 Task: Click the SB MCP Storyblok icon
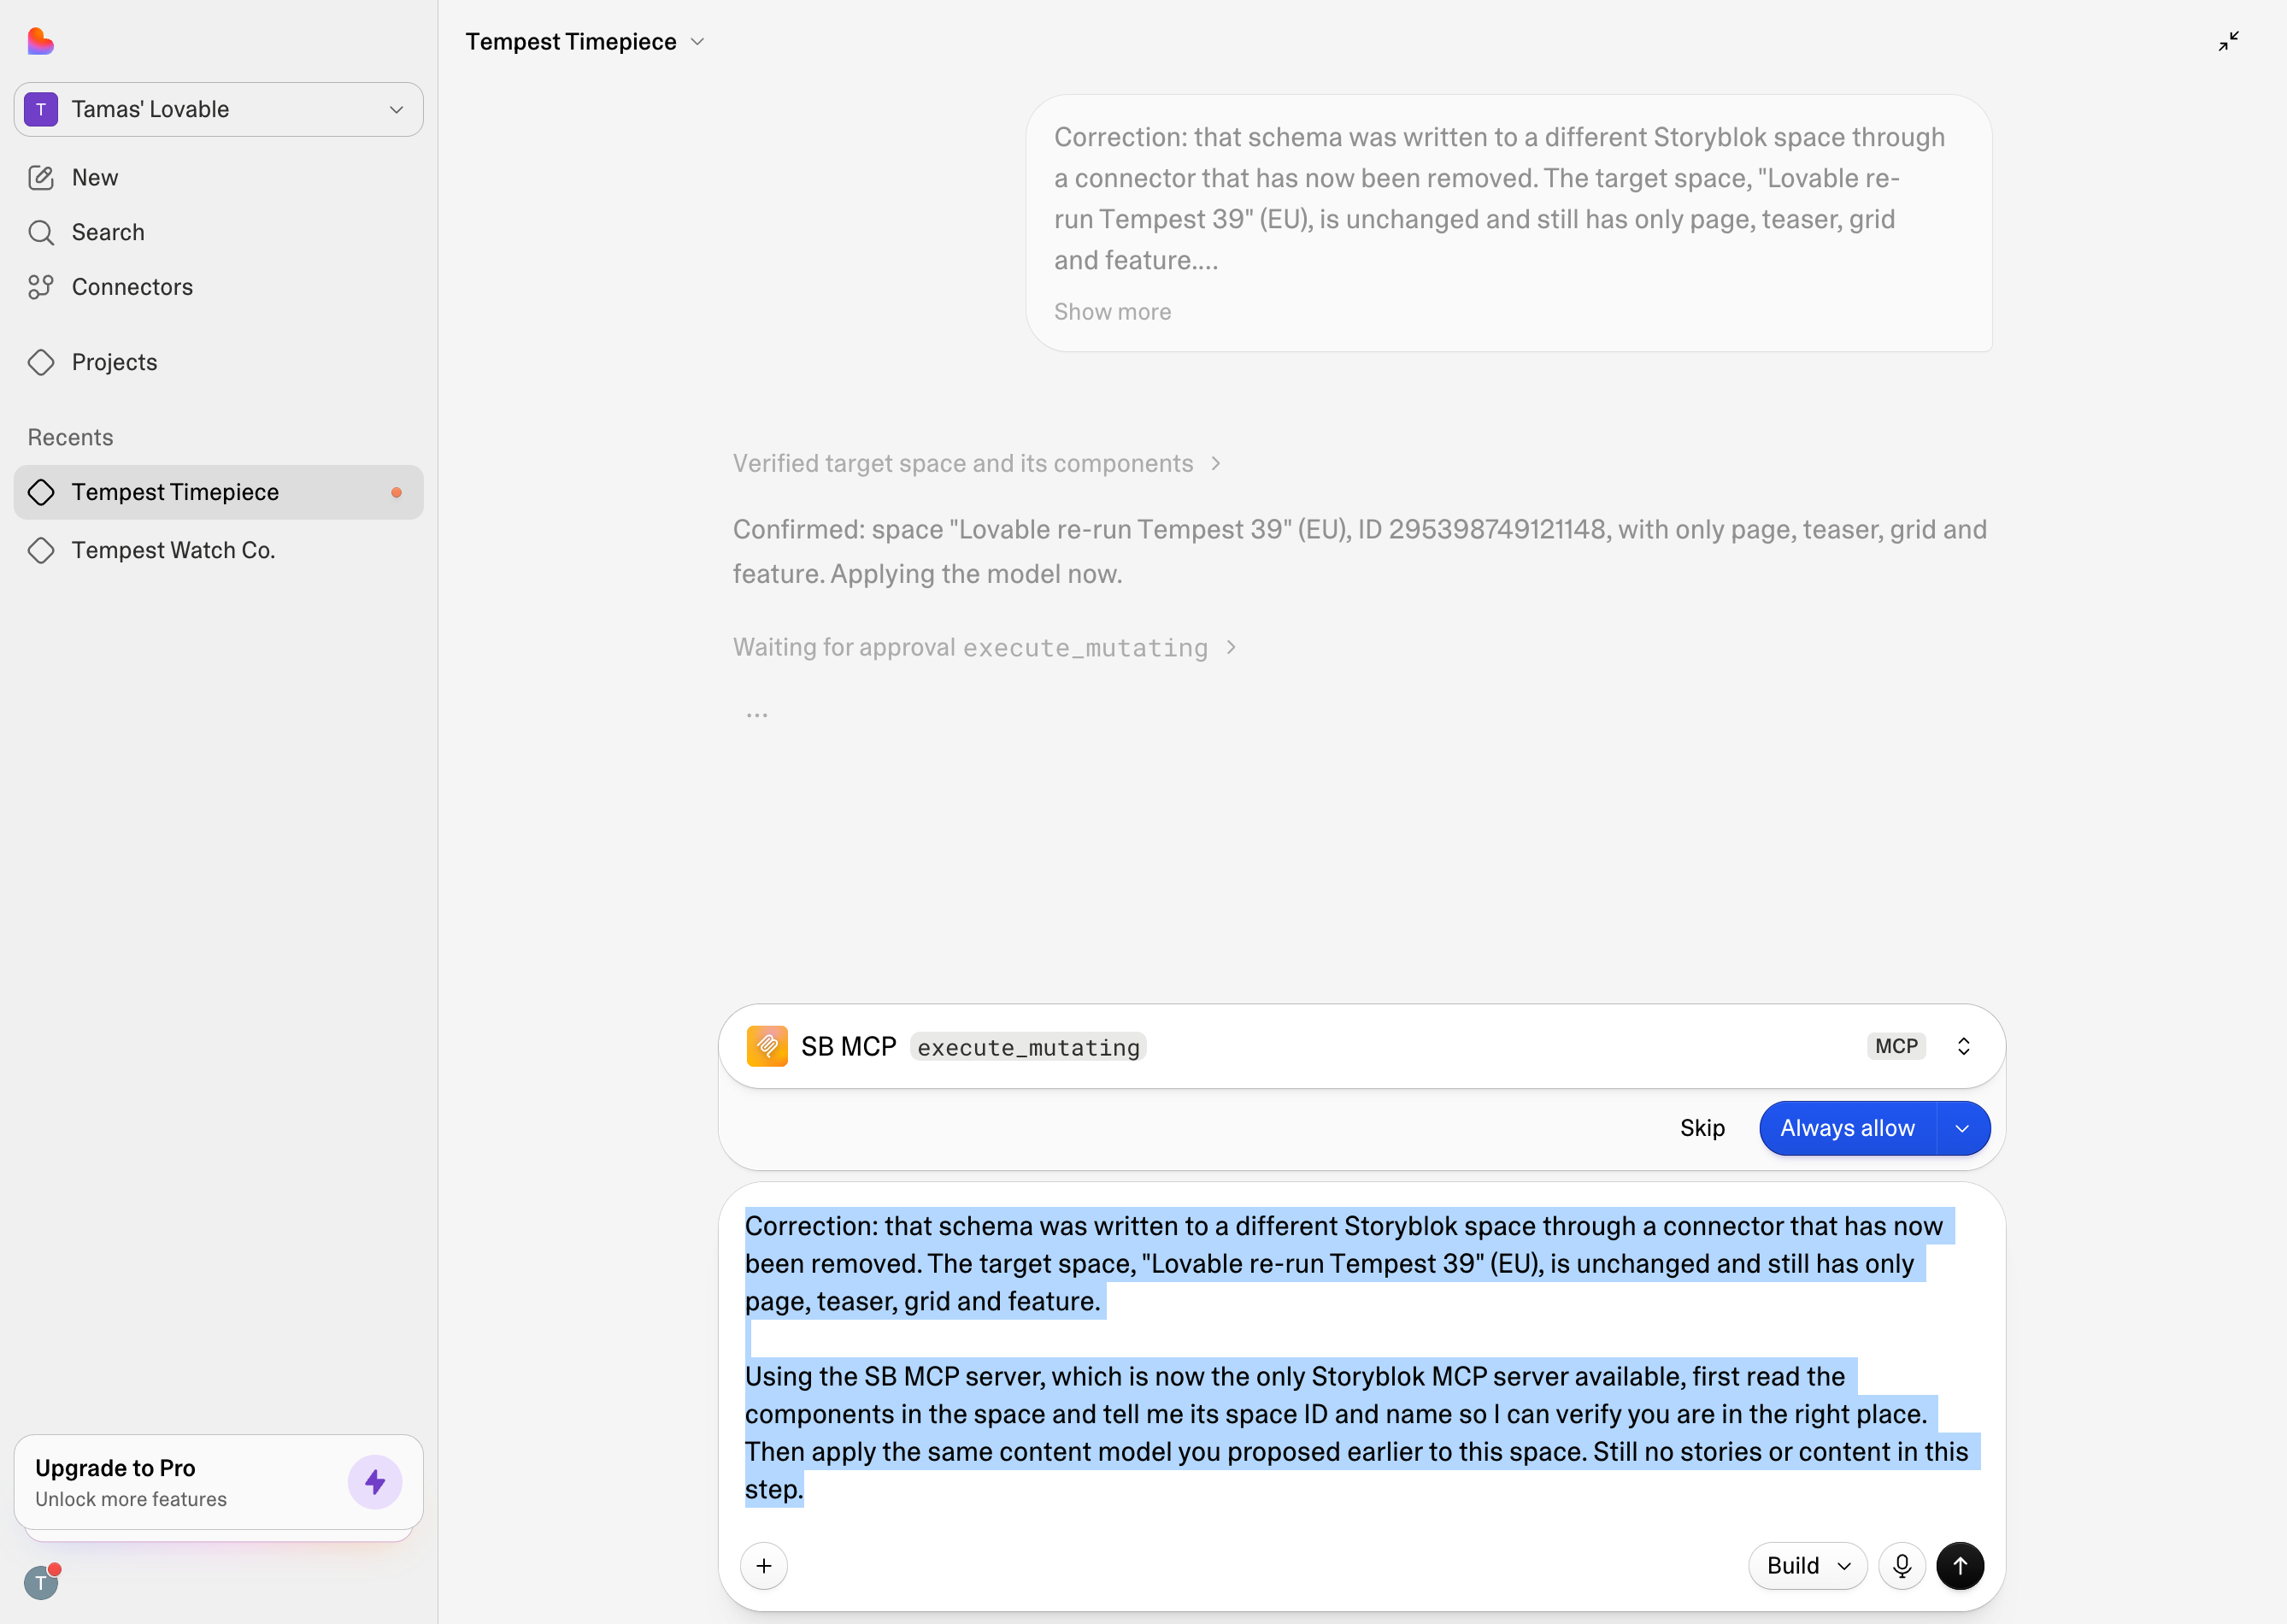click(x=767, y=1046)
